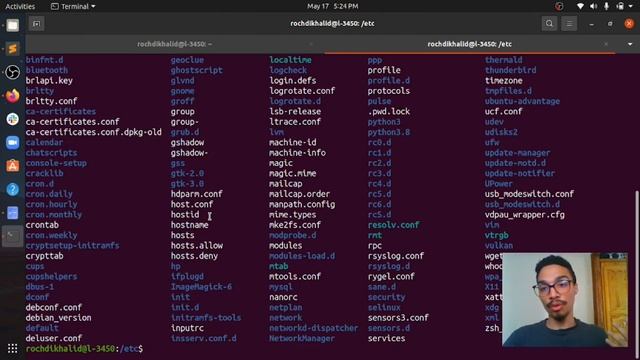This screenshot has width=640, height=360.
Task: Select the /etc terminal tab
Action: (x=469, y=44)
